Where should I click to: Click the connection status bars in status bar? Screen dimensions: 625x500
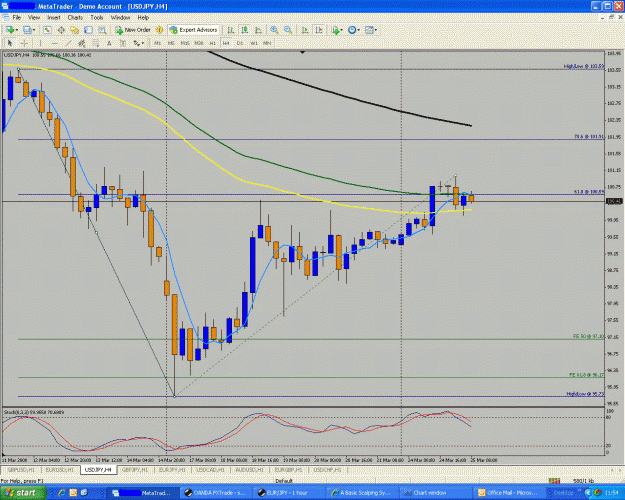pyautogui.click(x=554, y=481)
